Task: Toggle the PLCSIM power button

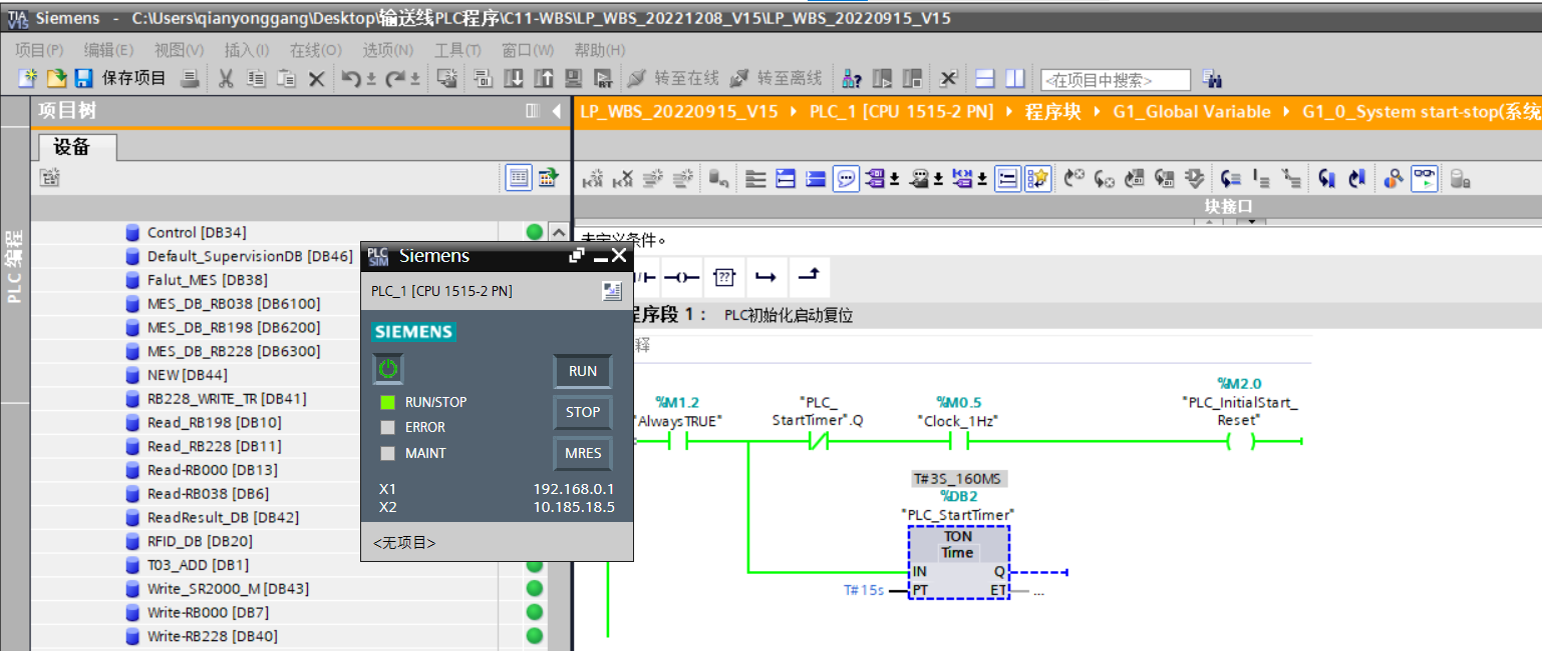Action: coord(388,369)
